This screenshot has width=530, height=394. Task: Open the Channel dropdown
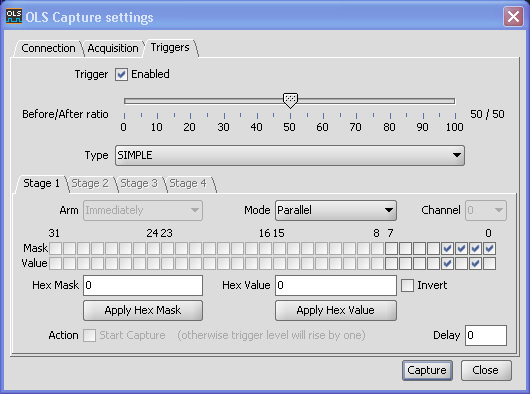[486, 210]
